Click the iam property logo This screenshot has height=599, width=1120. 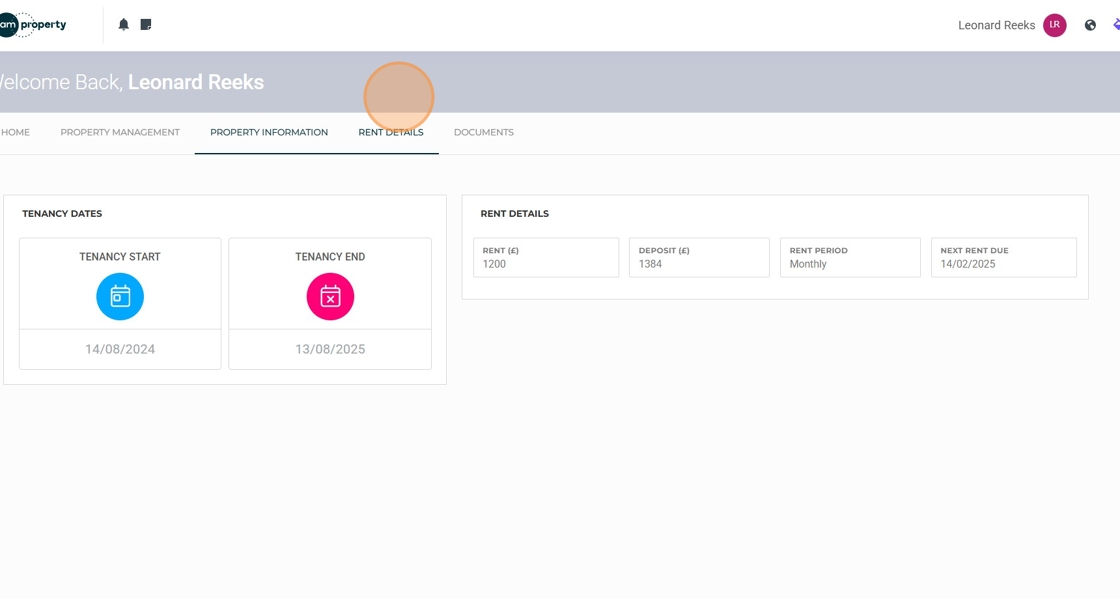coord(33,25)
